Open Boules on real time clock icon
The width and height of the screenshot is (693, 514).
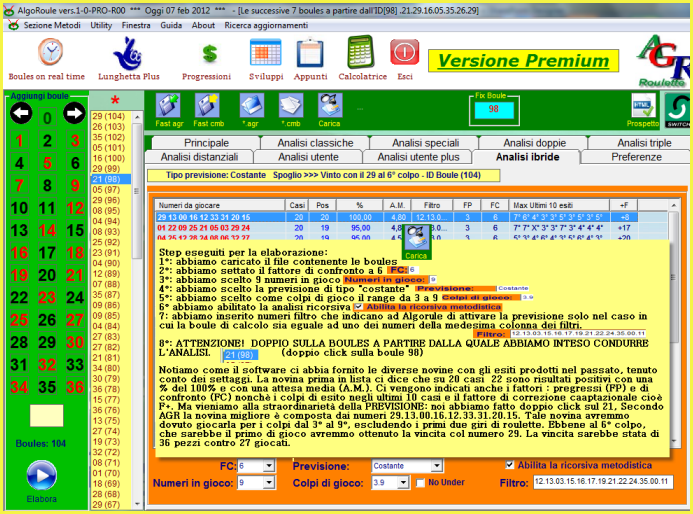tap(49, 53)
